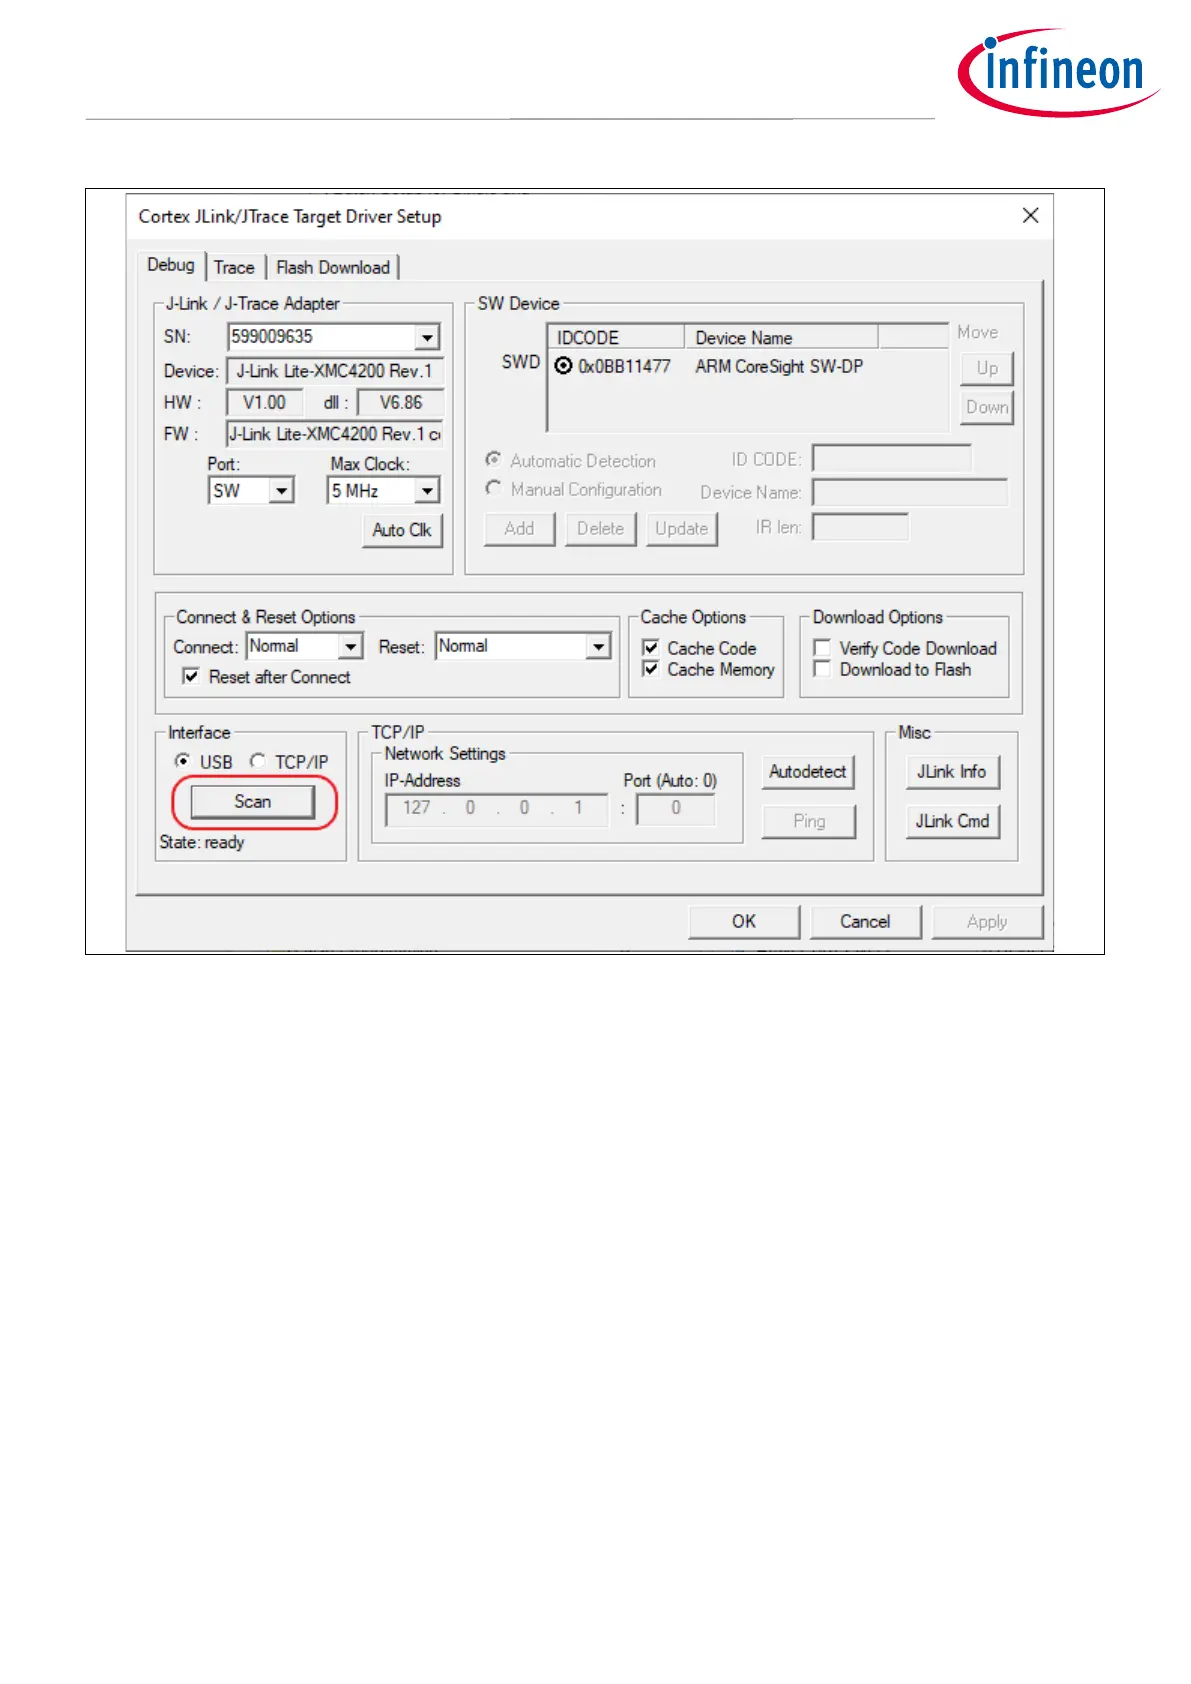
Task: Click the Apply button
Action: click(x=987, y=922)
